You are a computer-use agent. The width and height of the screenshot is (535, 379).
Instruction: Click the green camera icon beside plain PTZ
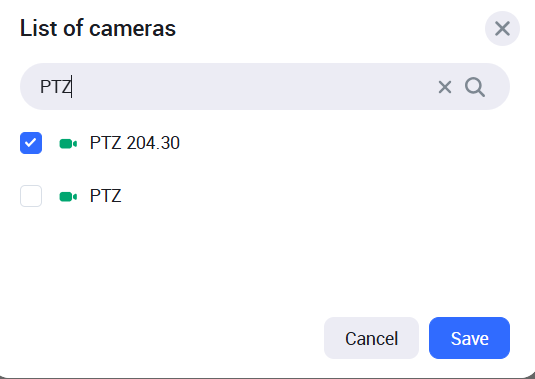[68, 197]
